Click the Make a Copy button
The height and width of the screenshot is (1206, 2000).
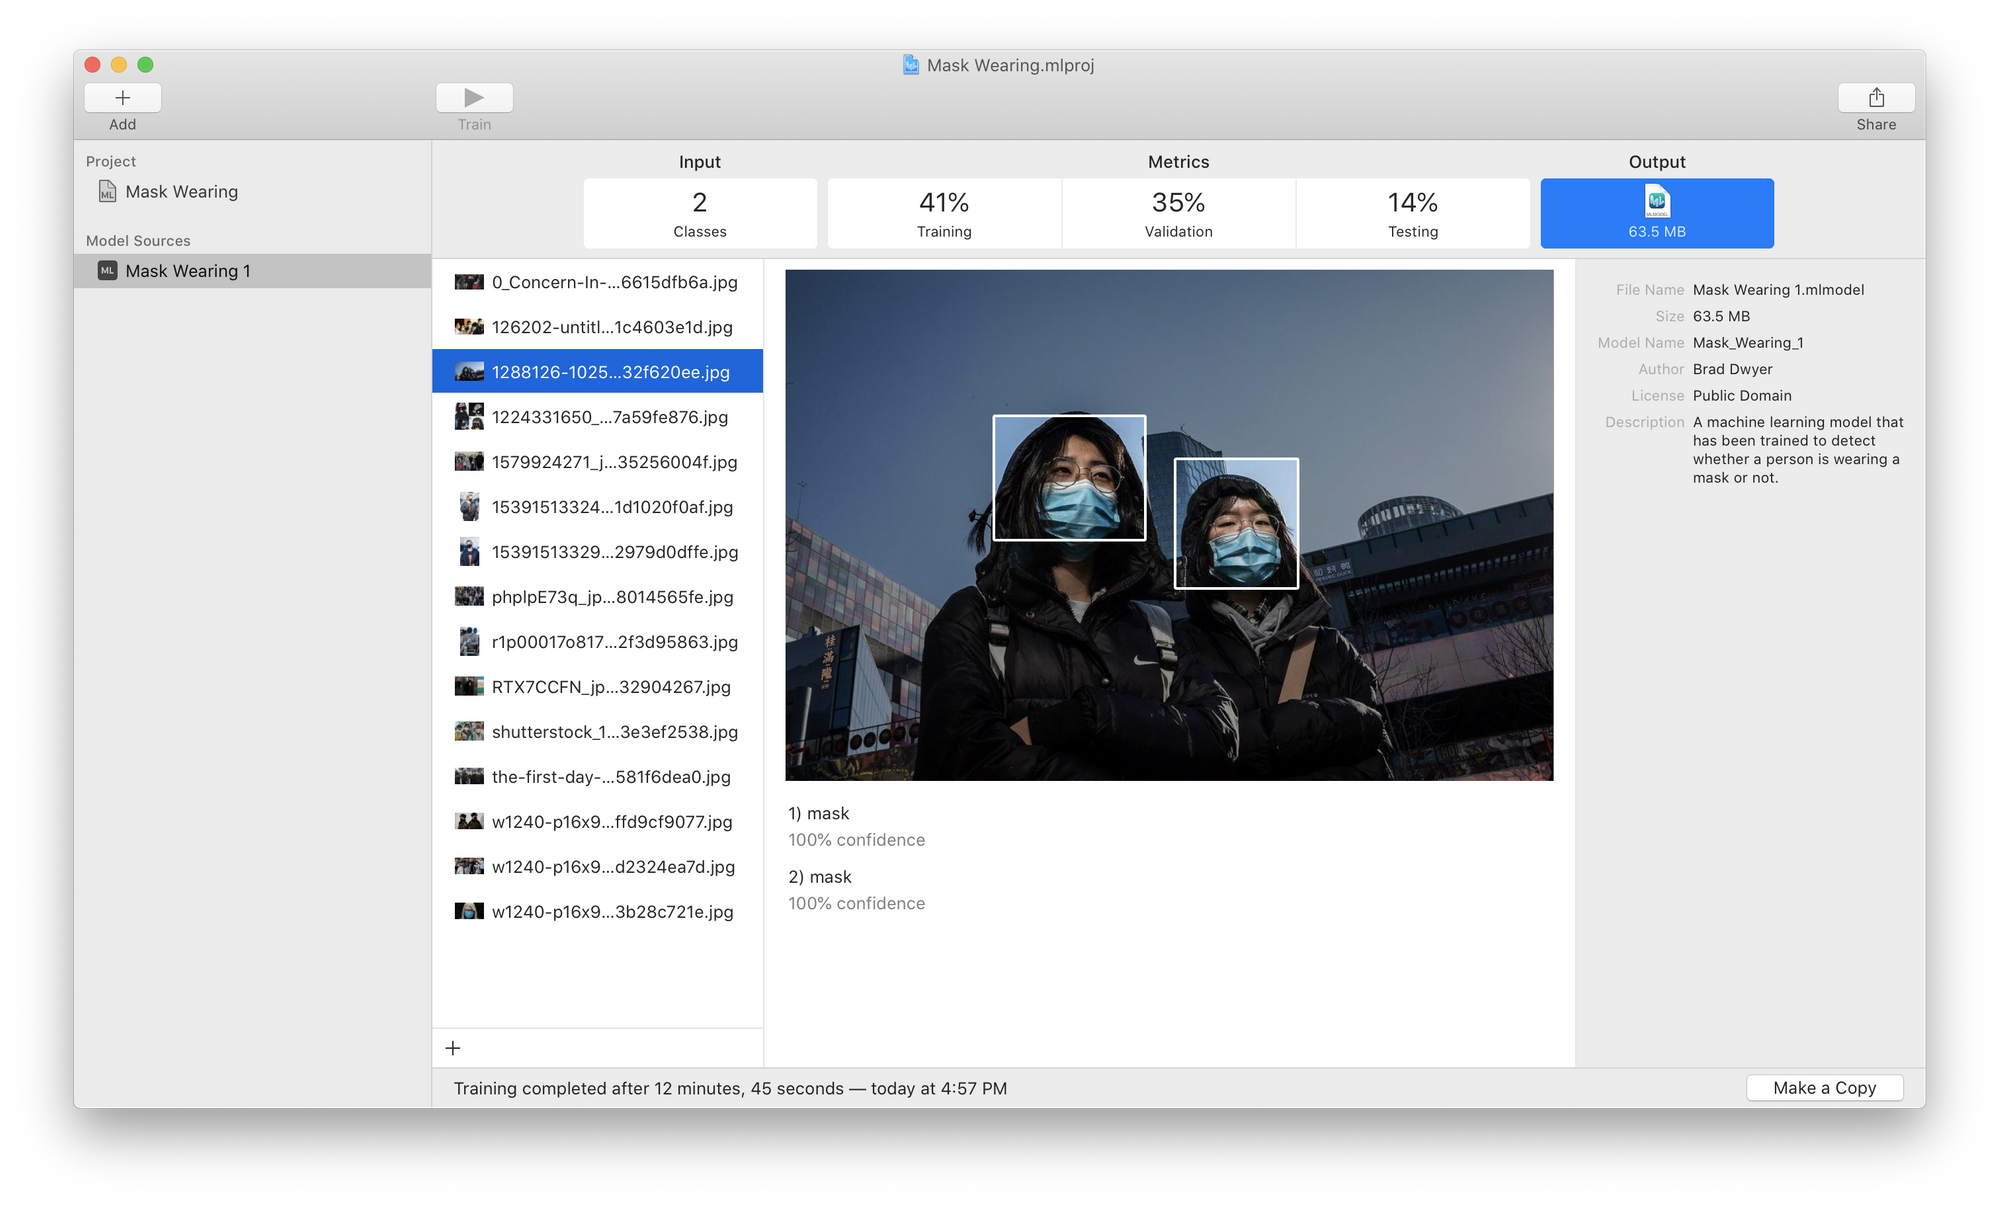[x=1824, y=1088]
